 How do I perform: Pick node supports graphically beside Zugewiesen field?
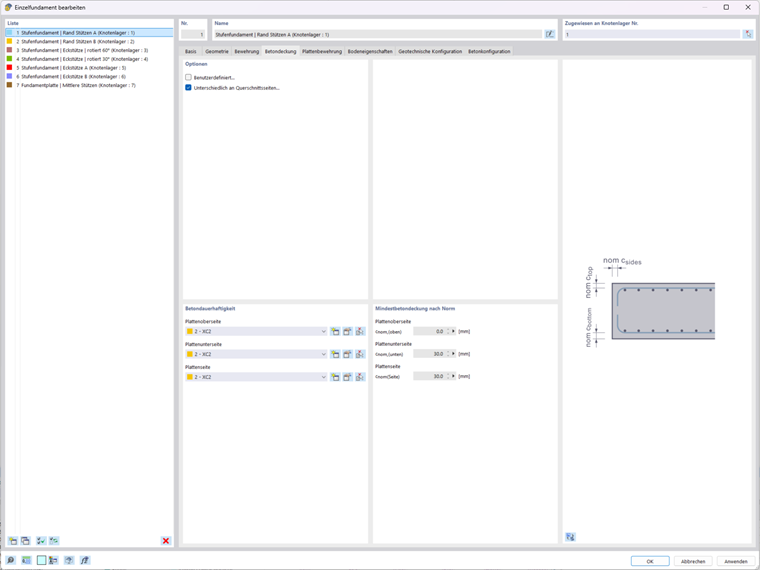point(748,34)
